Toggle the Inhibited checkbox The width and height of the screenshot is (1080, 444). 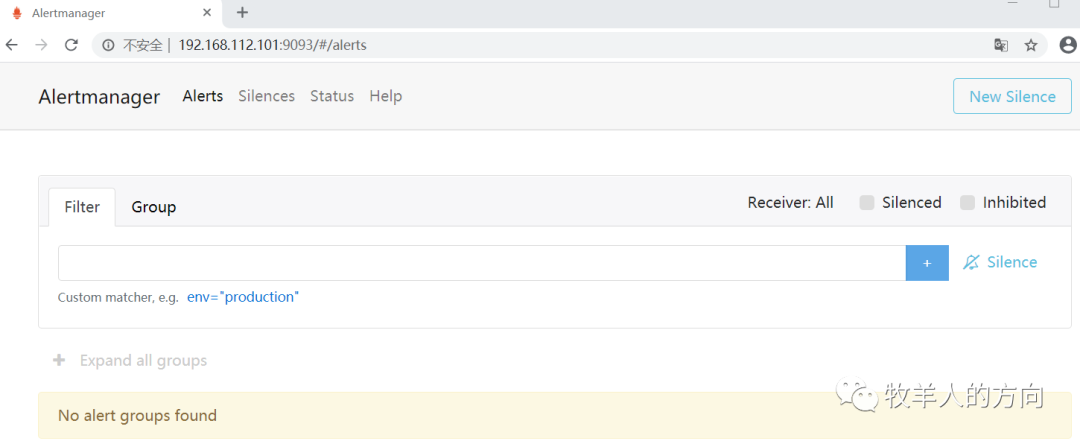968,202
